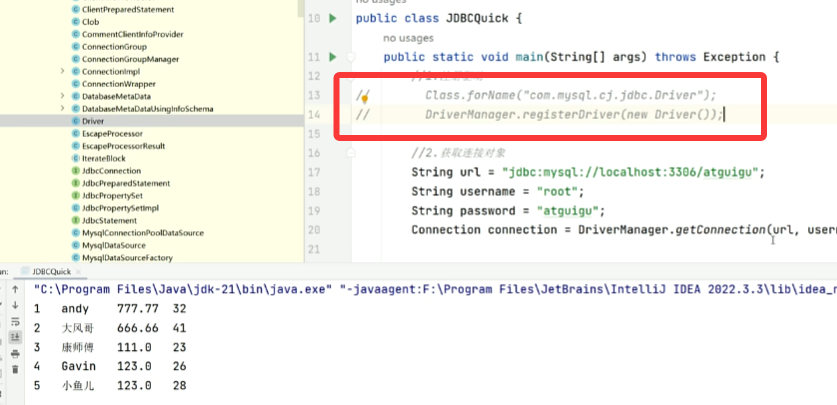This screenshot has height=405, width=837.
Task: Select MysqlConnectionPoolDataSource in the tree
Action: click(143, 233)
